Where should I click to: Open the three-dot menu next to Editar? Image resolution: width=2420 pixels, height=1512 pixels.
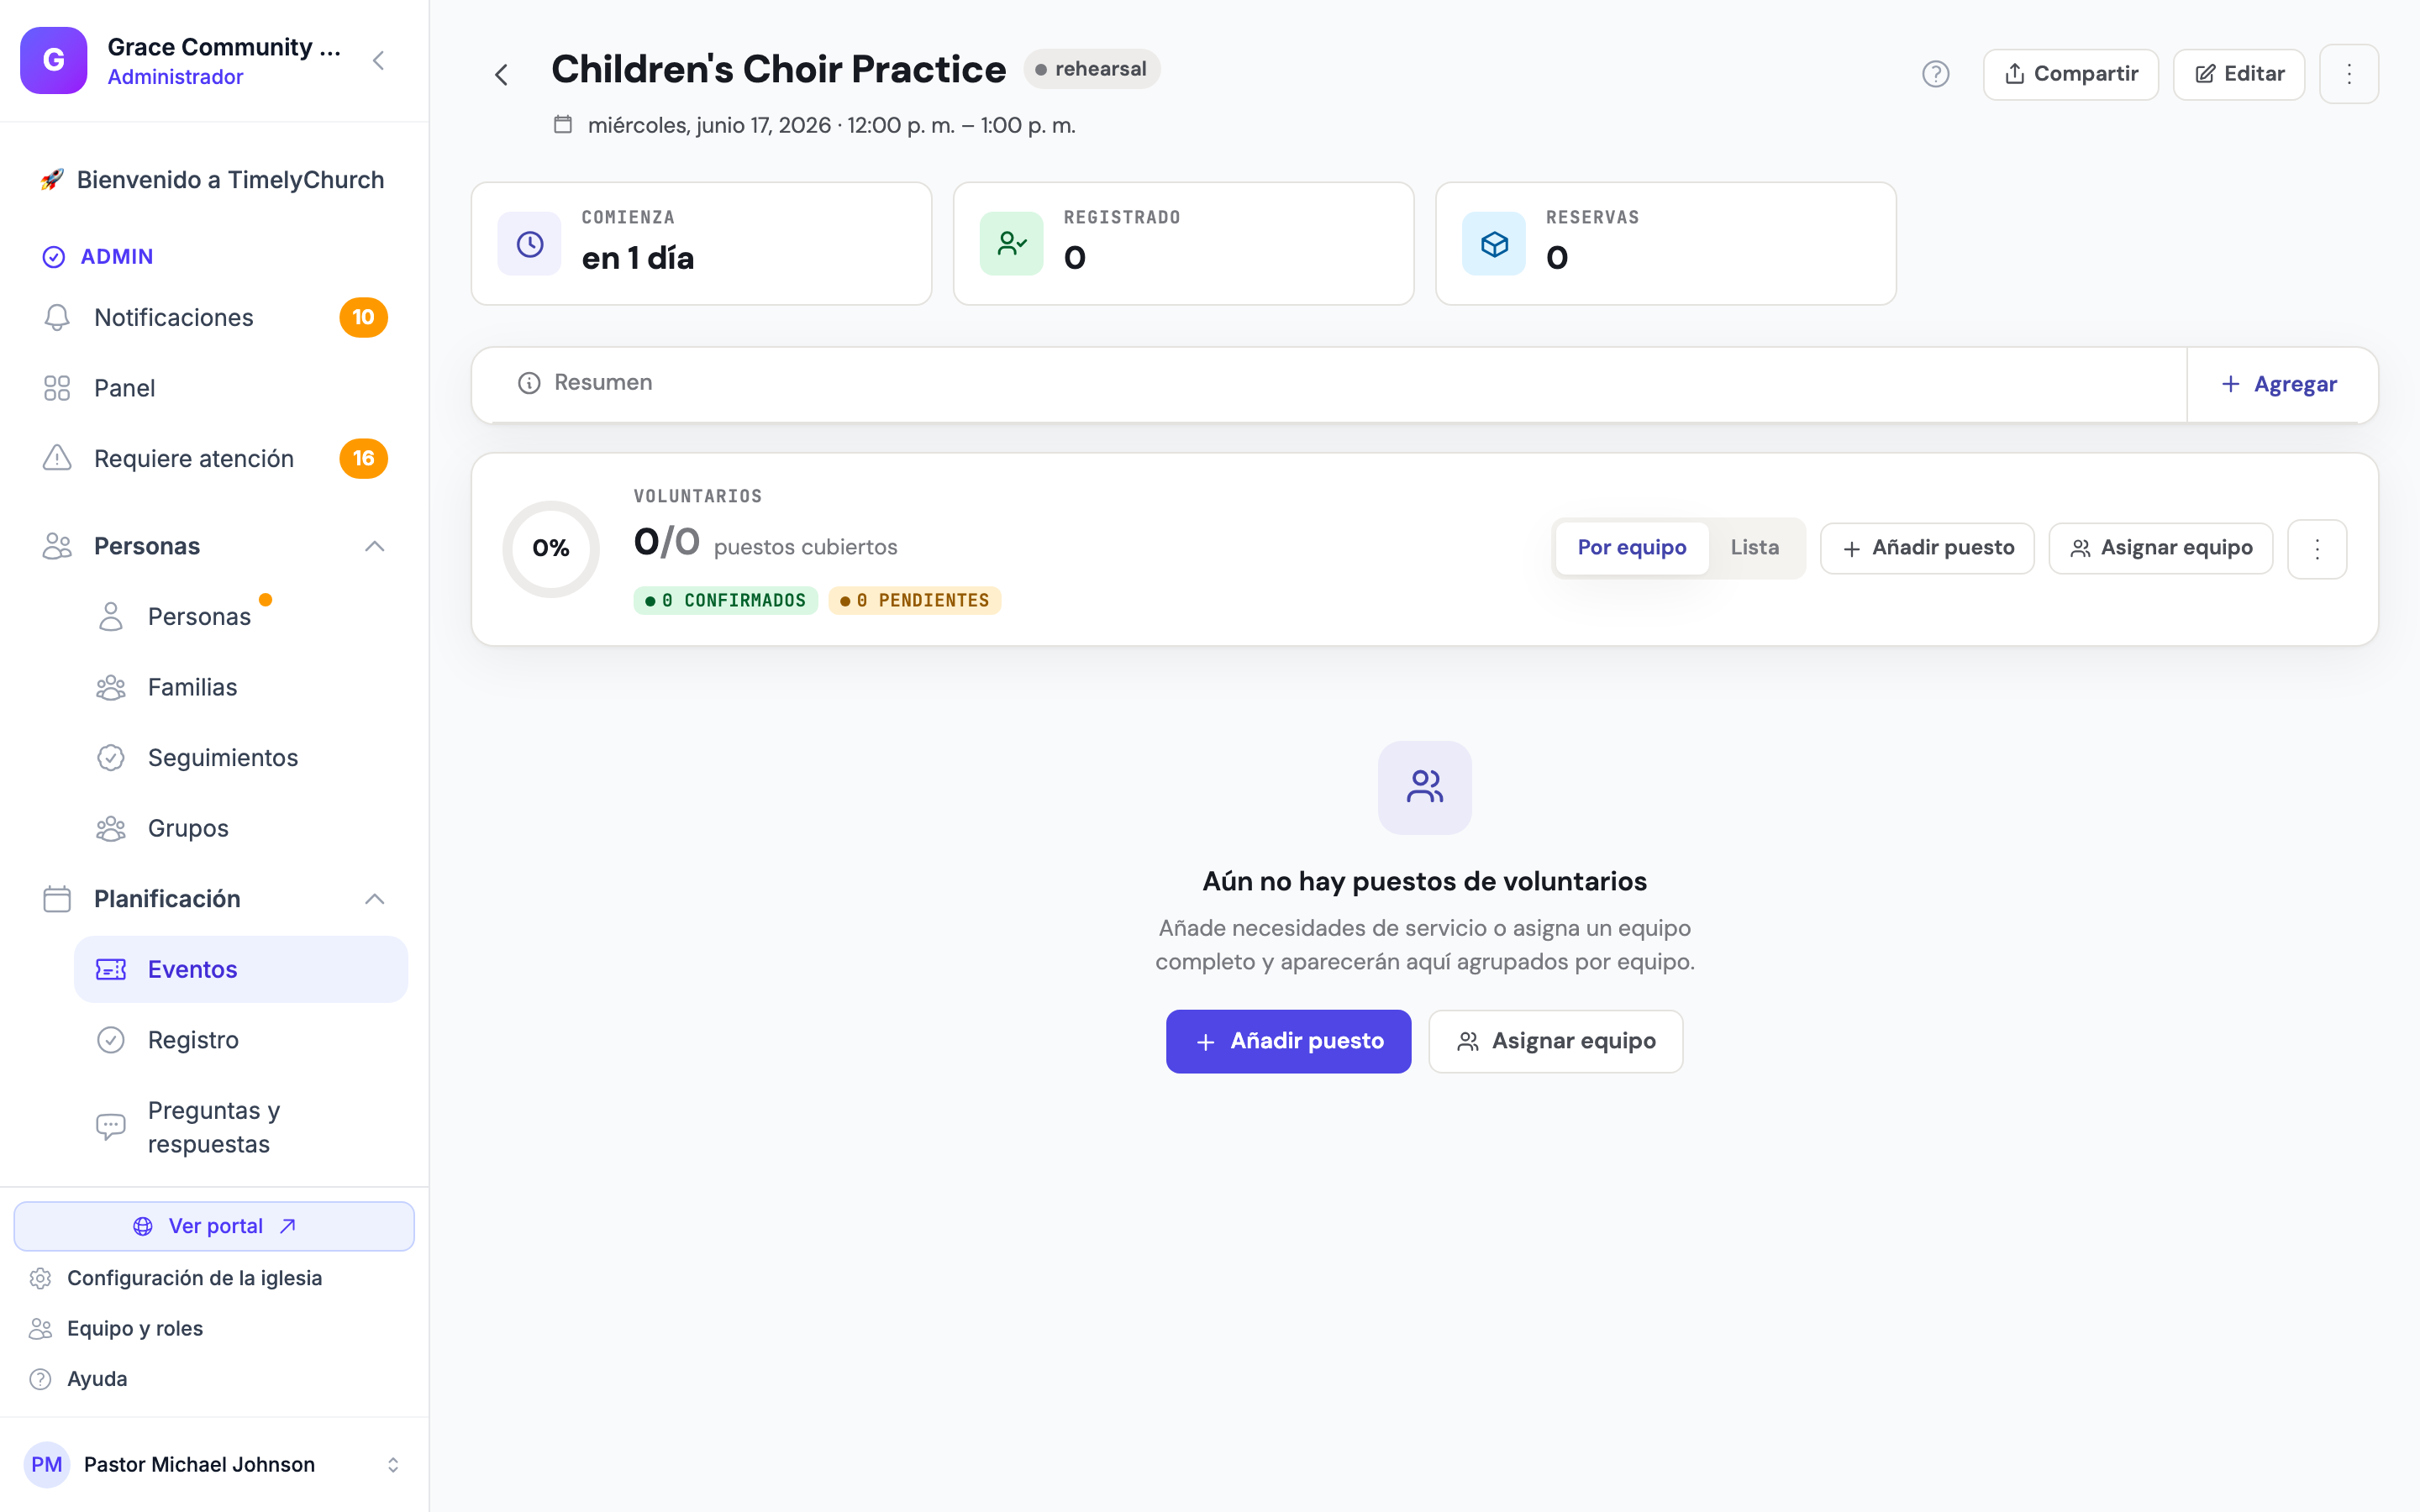click(2348, 74)
